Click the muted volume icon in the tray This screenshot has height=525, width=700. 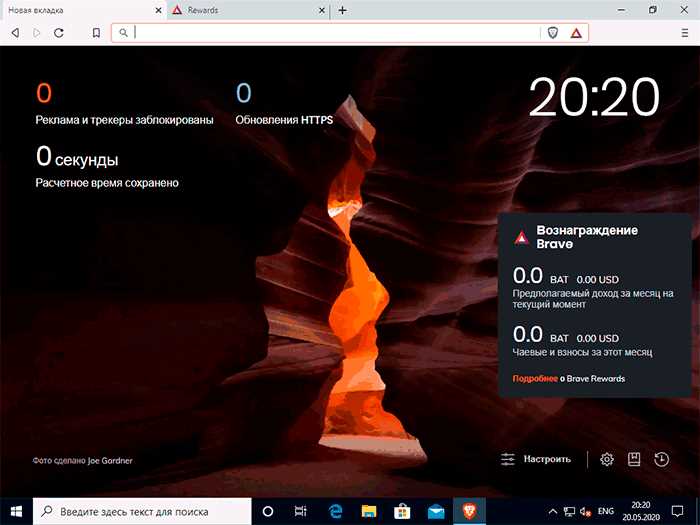[x=585, y=512]
